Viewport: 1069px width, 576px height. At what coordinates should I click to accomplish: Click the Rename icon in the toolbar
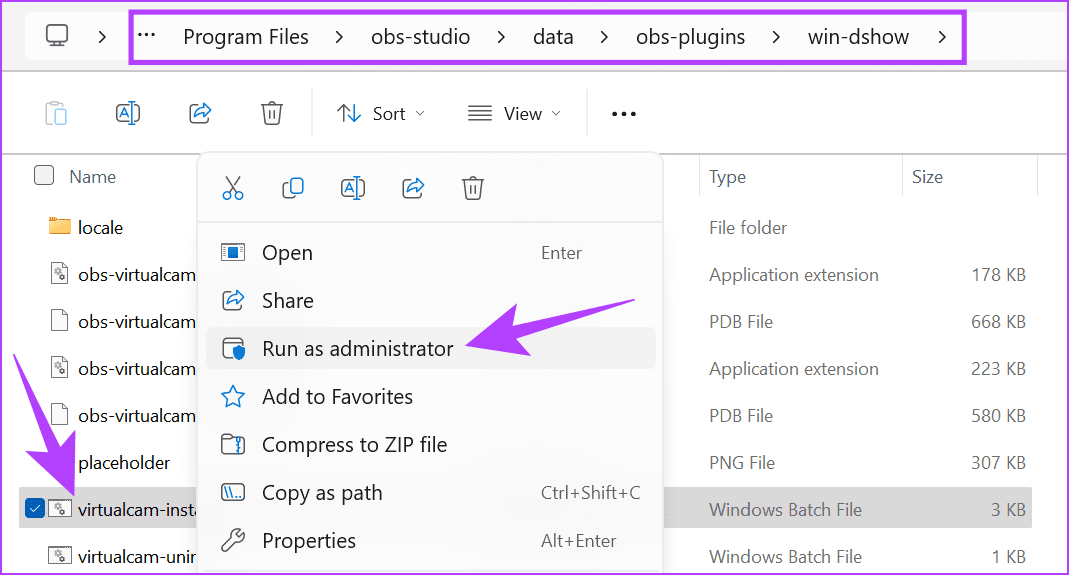(128, 114)
